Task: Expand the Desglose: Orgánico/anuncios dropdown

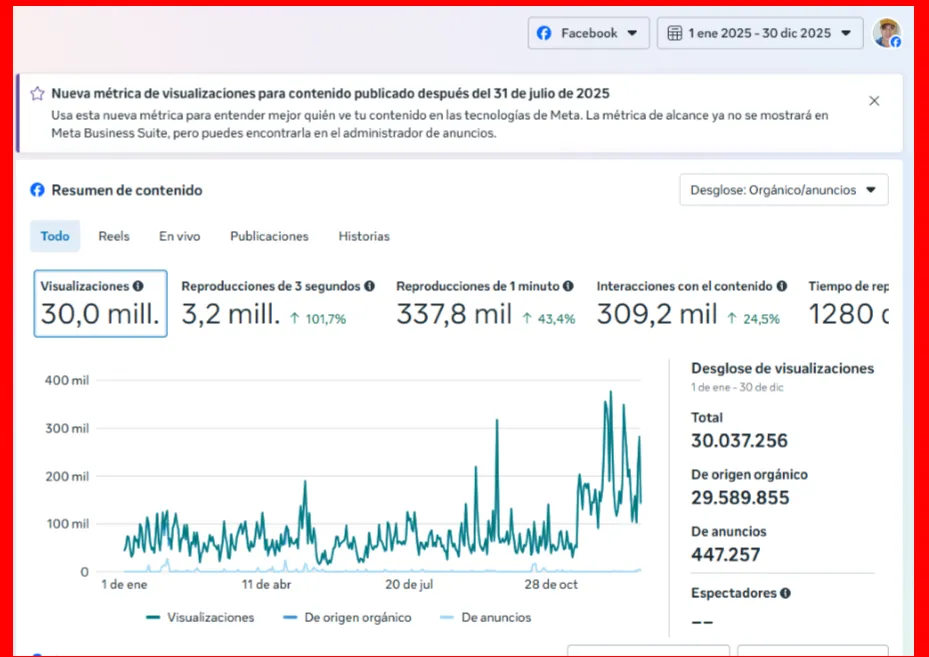Action: point(783,189)
